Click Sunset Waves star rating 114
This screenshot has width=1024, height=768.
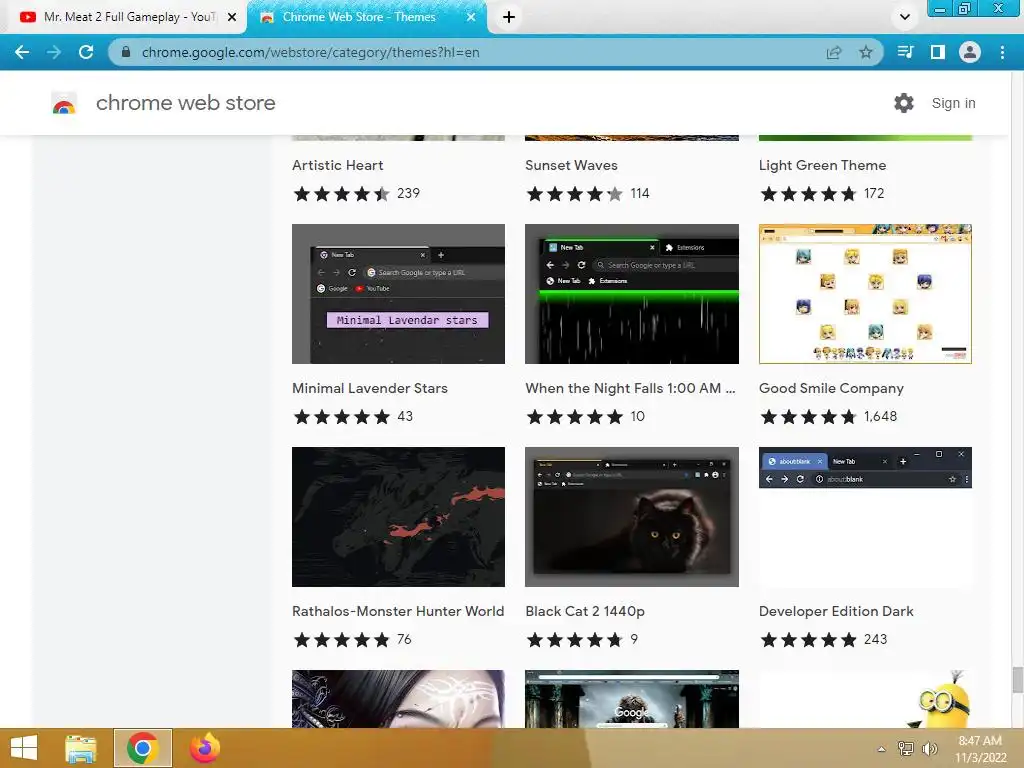(587, 194)
